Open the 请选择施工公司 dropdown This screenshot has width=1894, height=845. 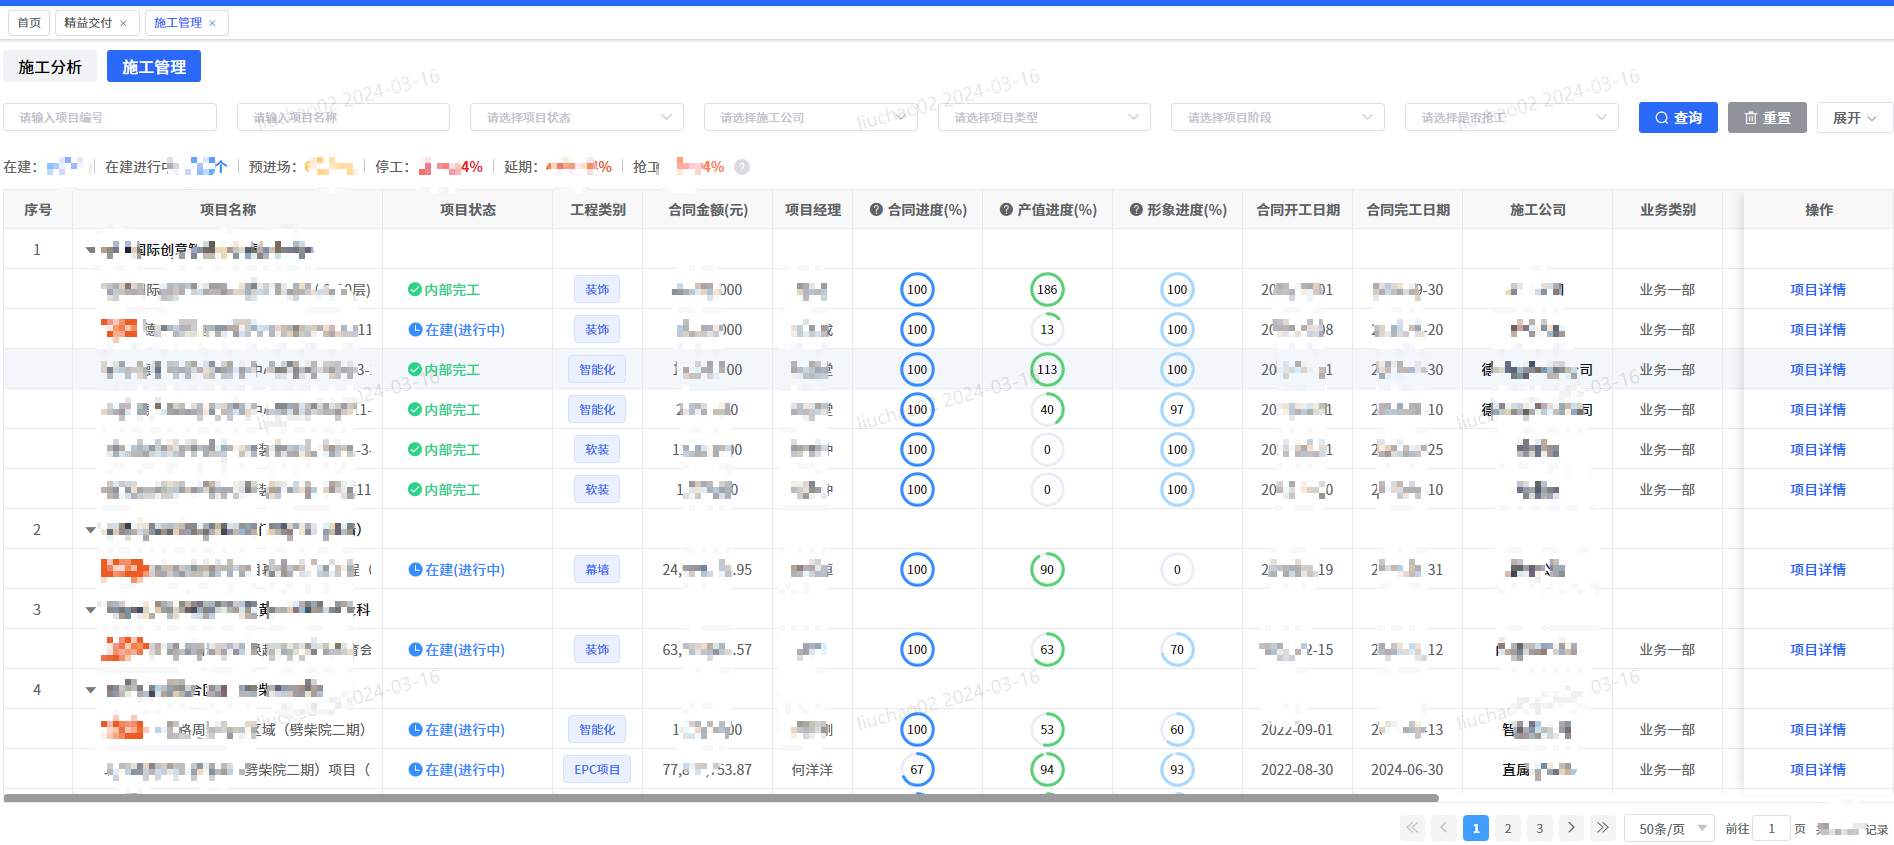click(810, 117)
